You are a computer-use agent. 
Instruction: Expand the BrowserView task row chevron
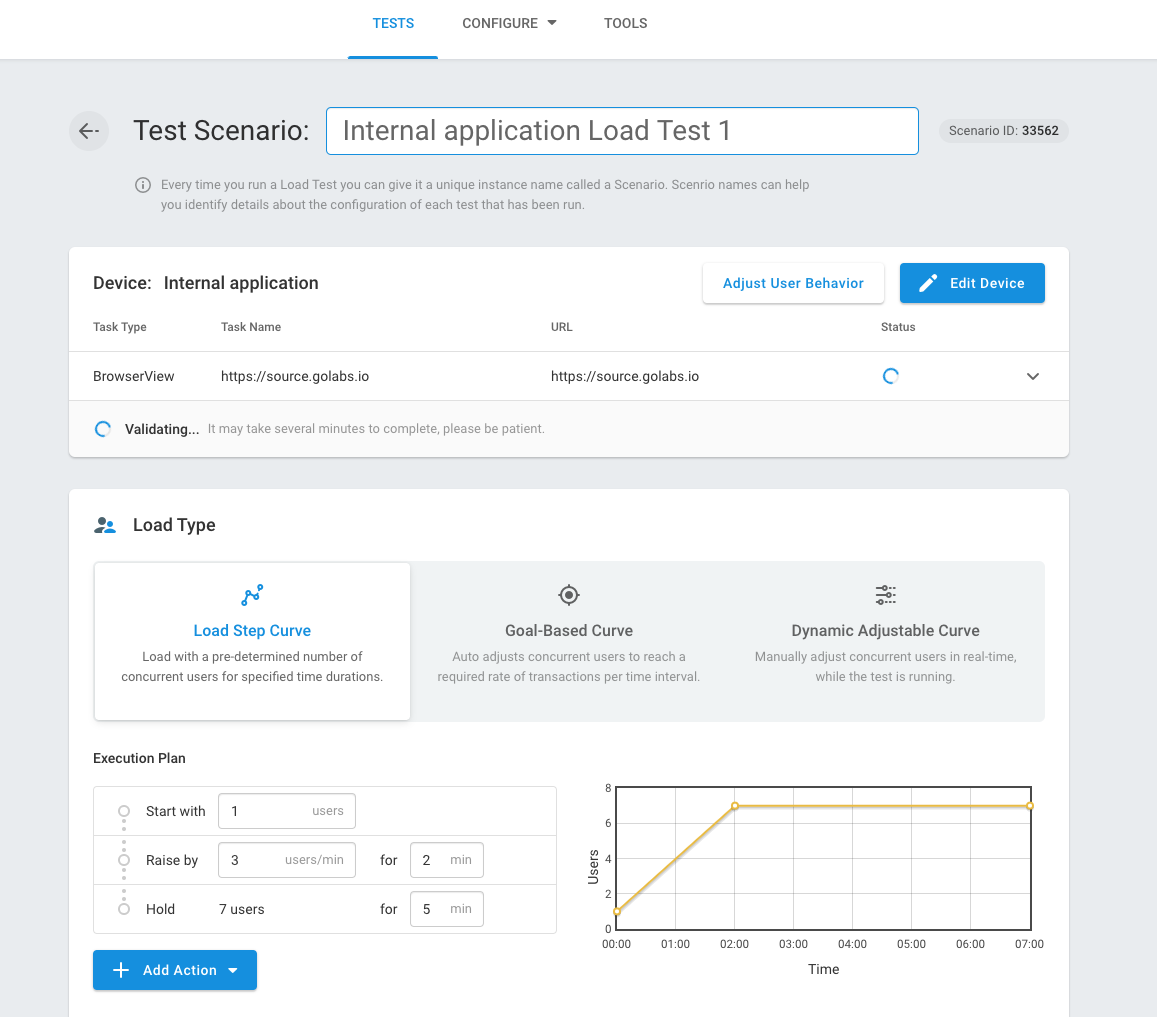pyautogui.click(x=1033, y=377)
